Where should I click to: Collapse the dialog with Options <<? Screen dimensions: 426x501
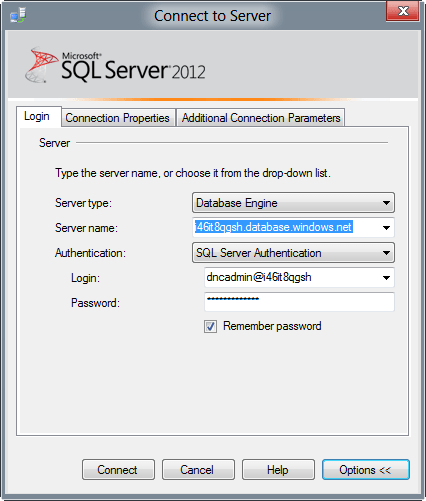366,470
